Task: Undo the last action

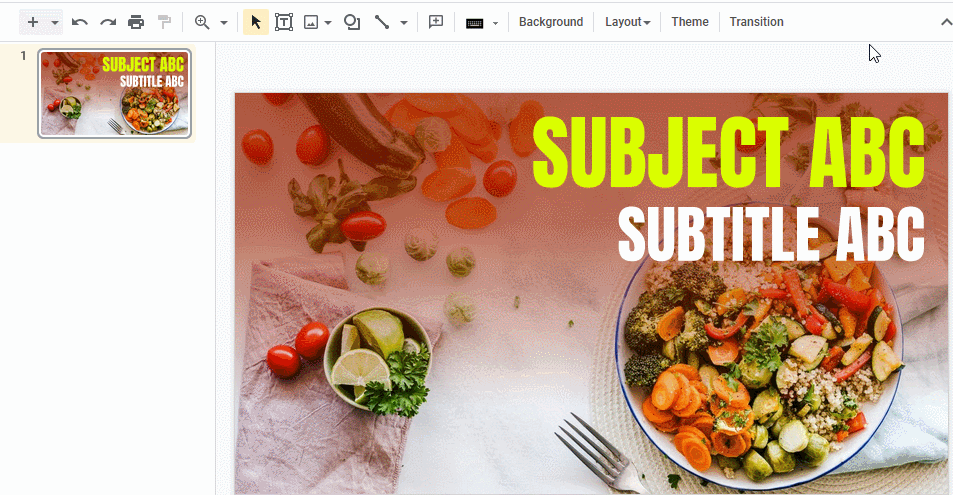Action: click(x=80, y=22)
